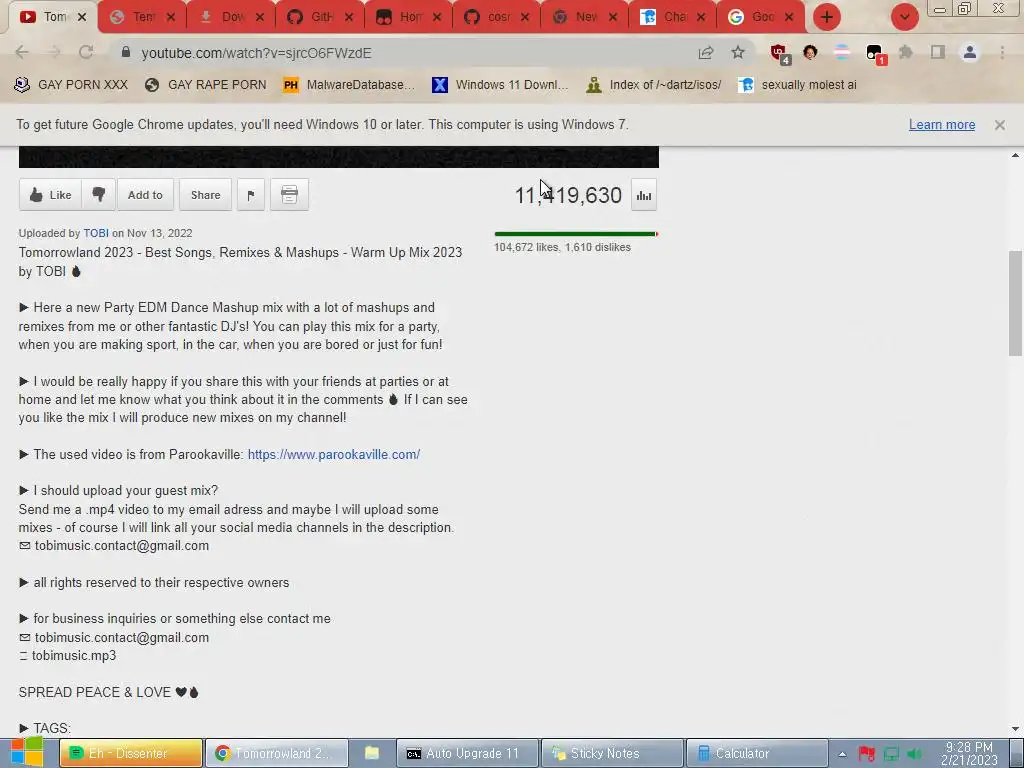The height and width of the screenshot is (768, 1024).
Task: Click the browser forward arrow
Action: point(54,52)
